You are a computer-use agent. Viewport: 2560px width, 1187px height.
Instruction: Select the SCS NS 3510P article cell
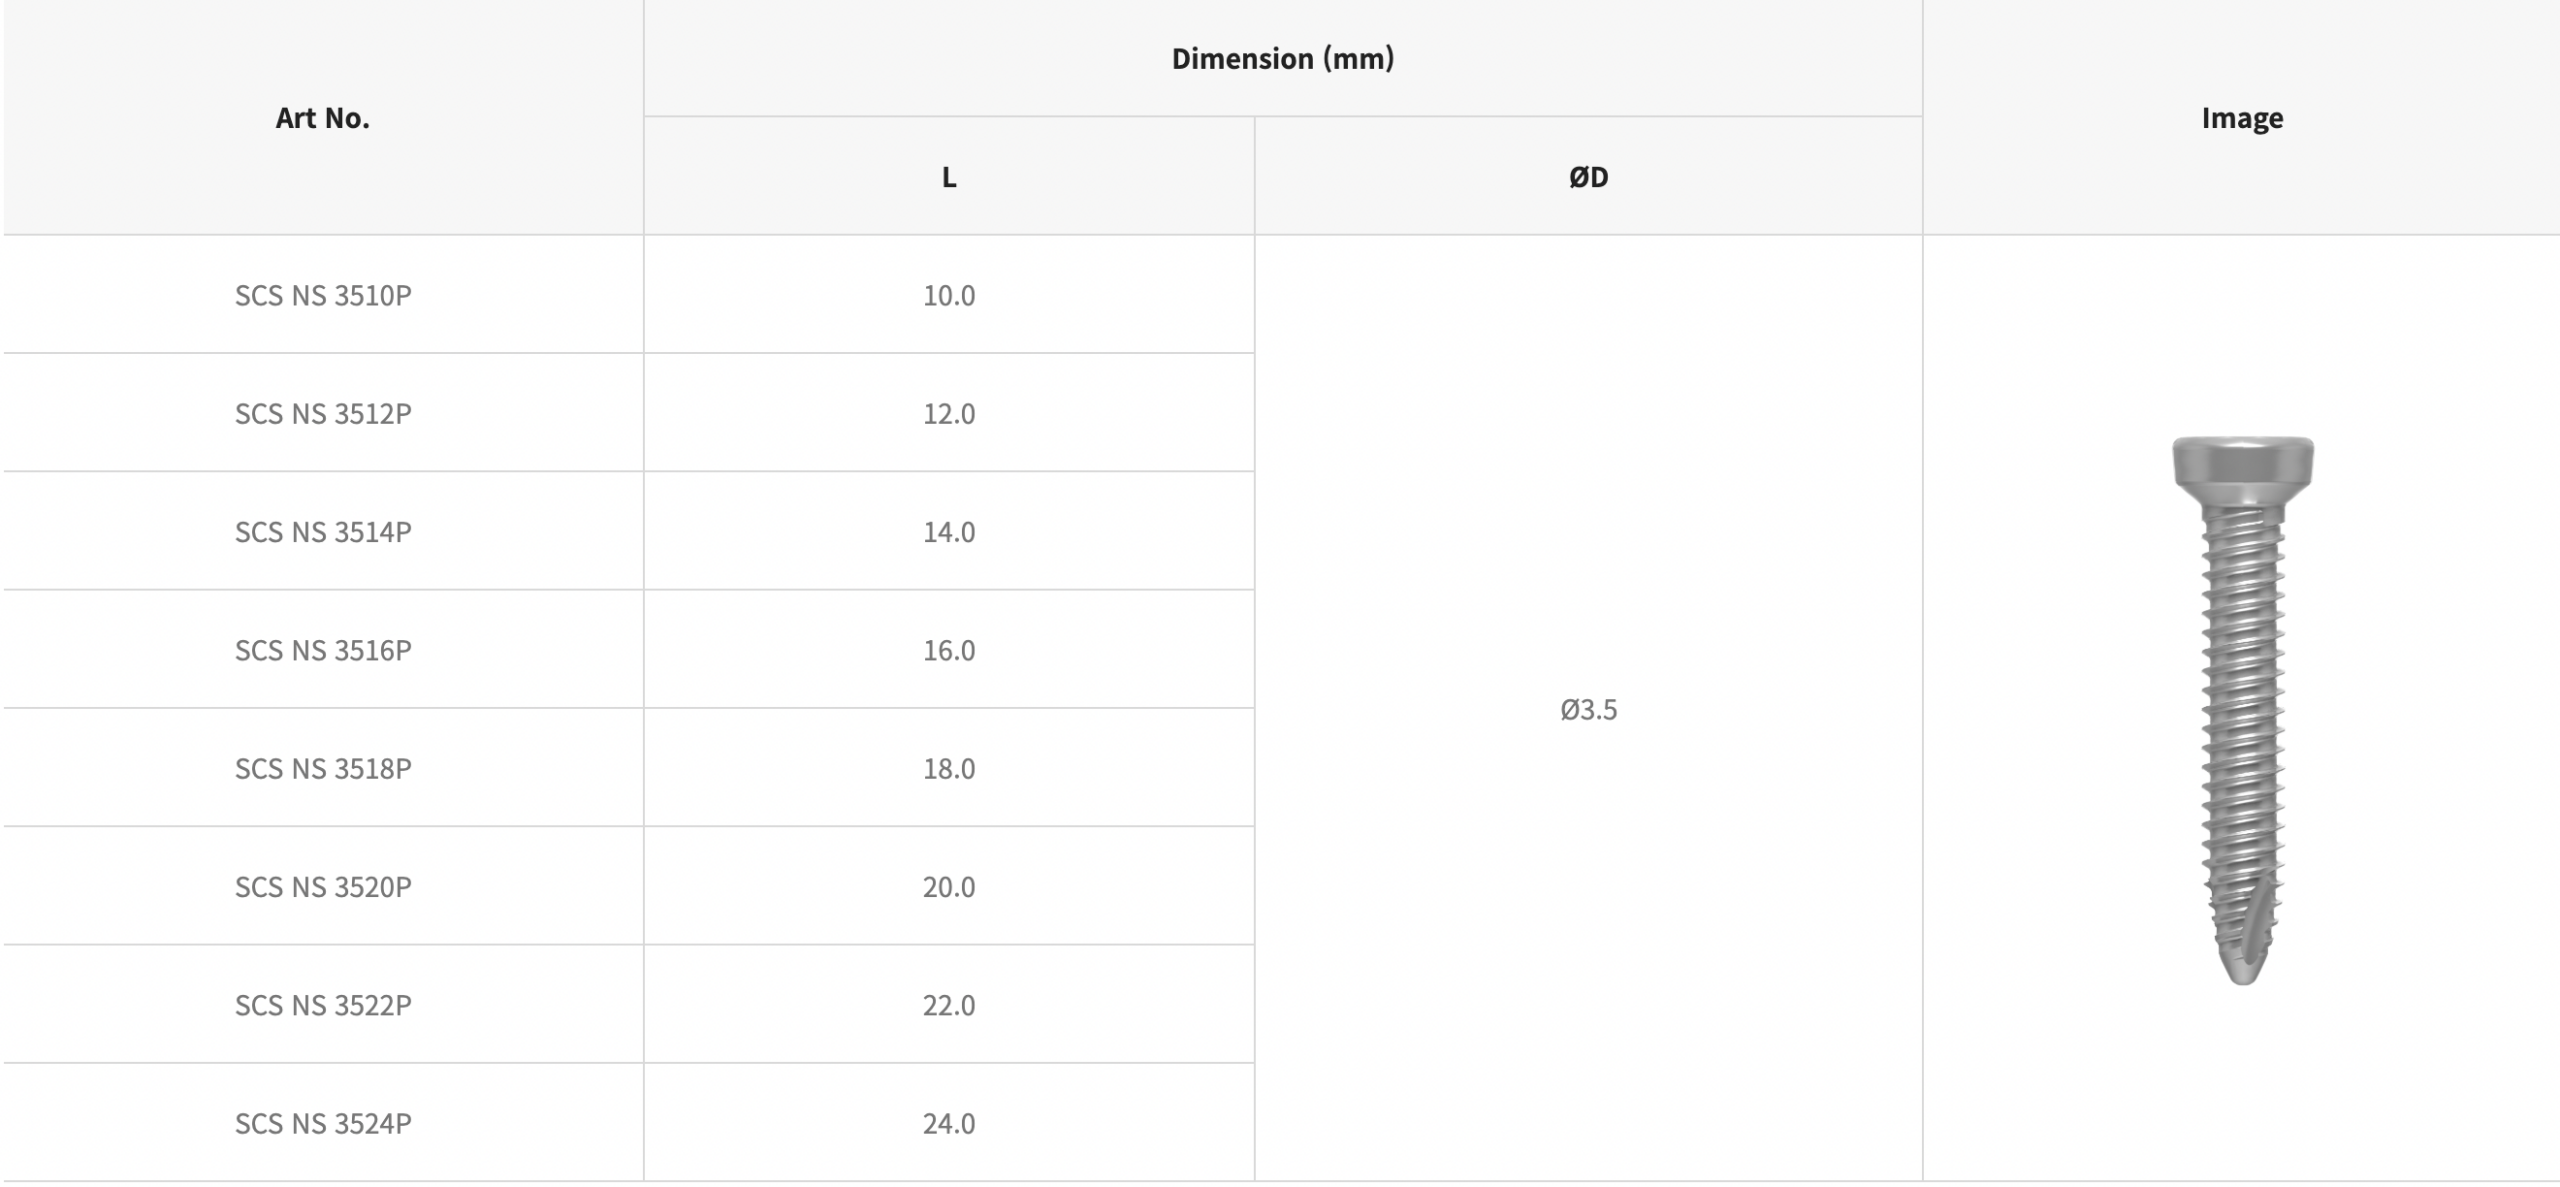point(323,295)
